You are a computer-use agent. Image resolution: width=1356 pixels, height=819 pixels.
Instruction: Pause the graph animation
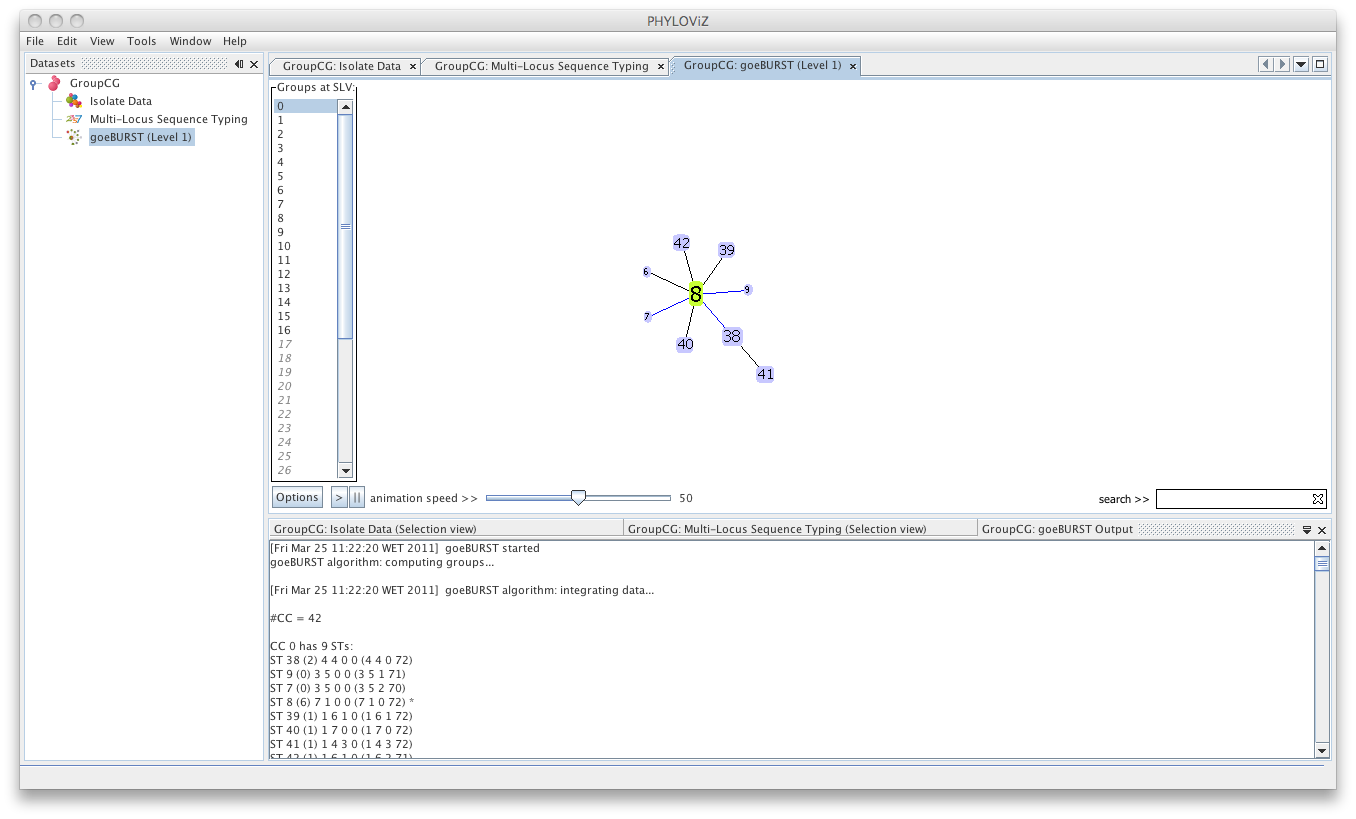pyautogui.click(x=356, y=497)
